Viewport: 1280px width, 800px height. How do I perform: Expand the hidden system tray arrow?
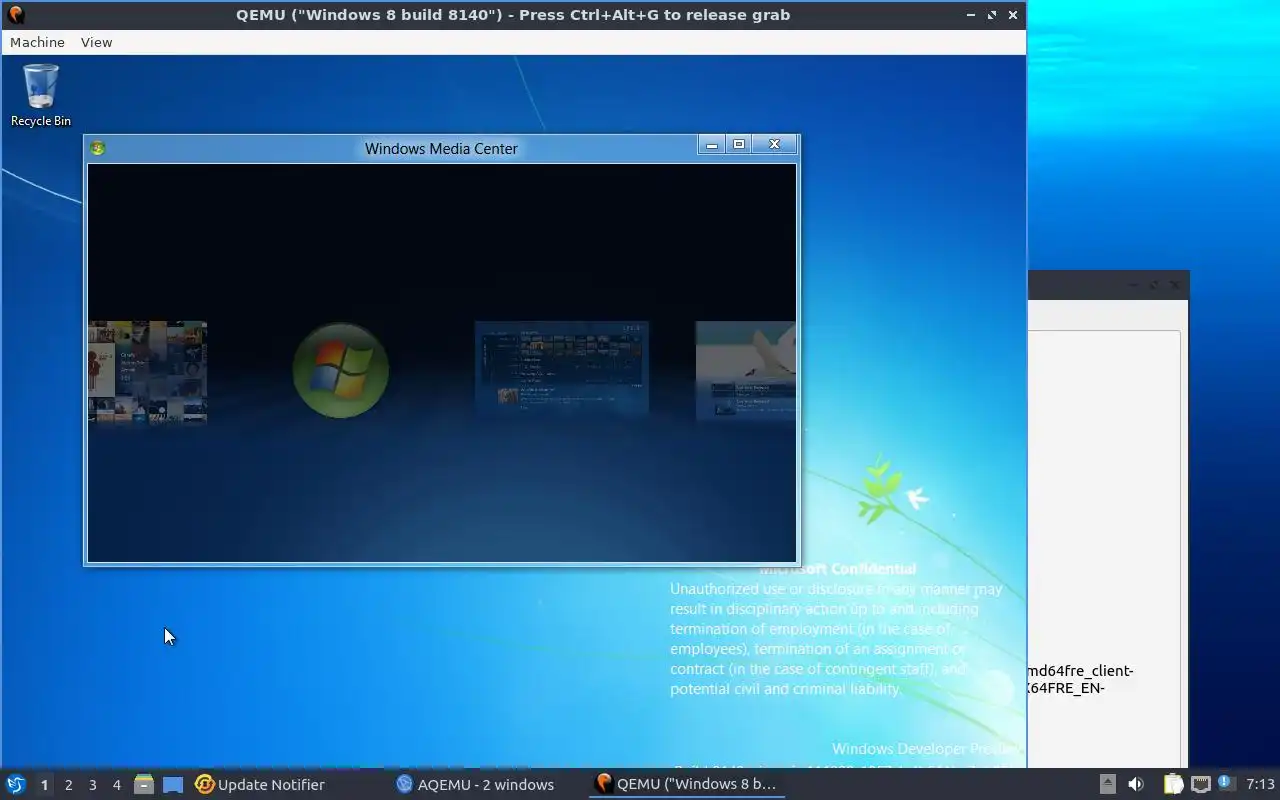[1107, 784]
